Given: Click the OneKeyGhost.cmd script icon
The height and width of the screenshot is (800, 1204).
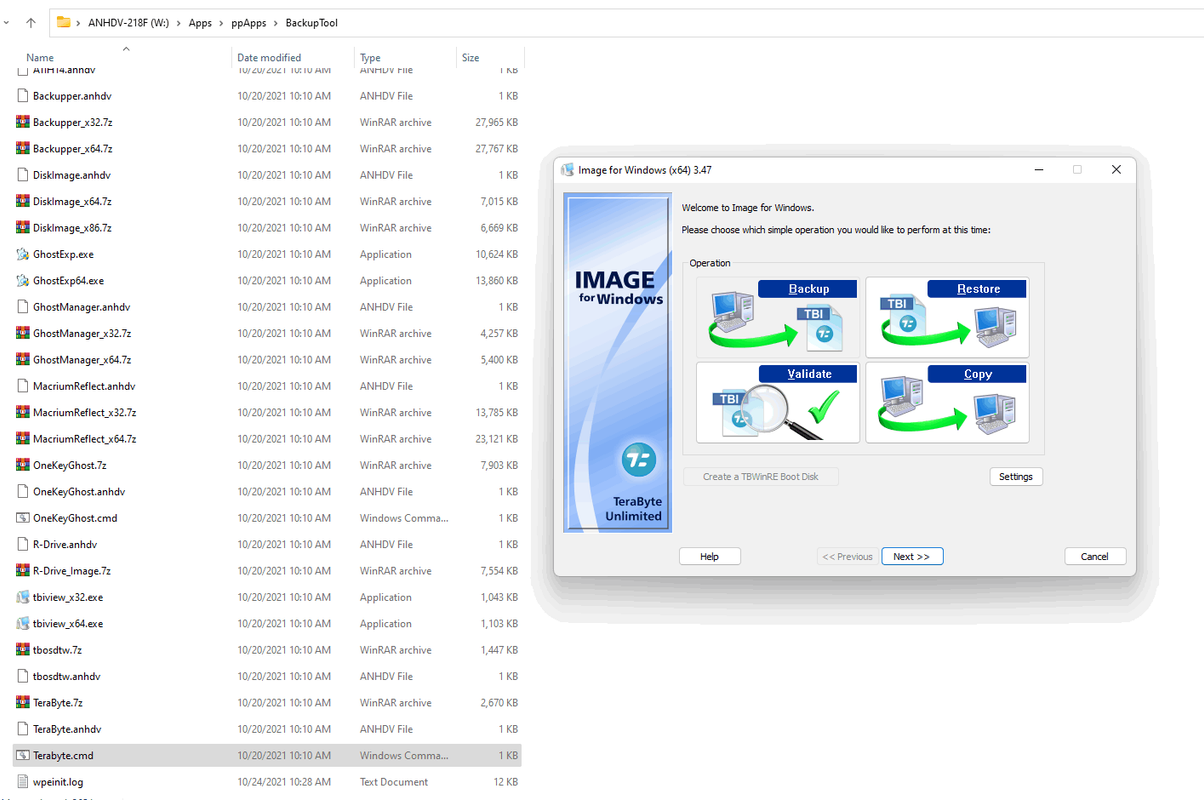Looking at the screenshot, I should 23,518.
